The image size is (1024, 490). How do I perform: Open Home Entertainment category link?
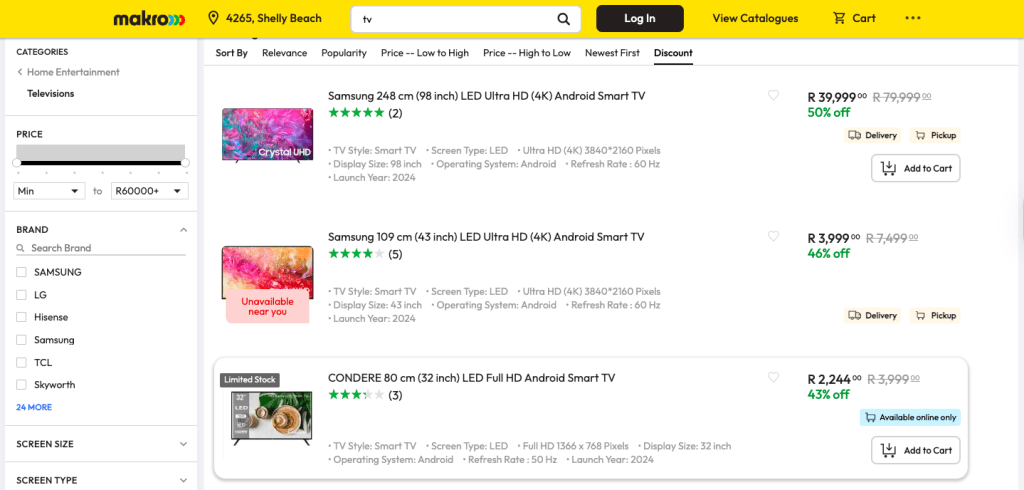pos(73,72)
